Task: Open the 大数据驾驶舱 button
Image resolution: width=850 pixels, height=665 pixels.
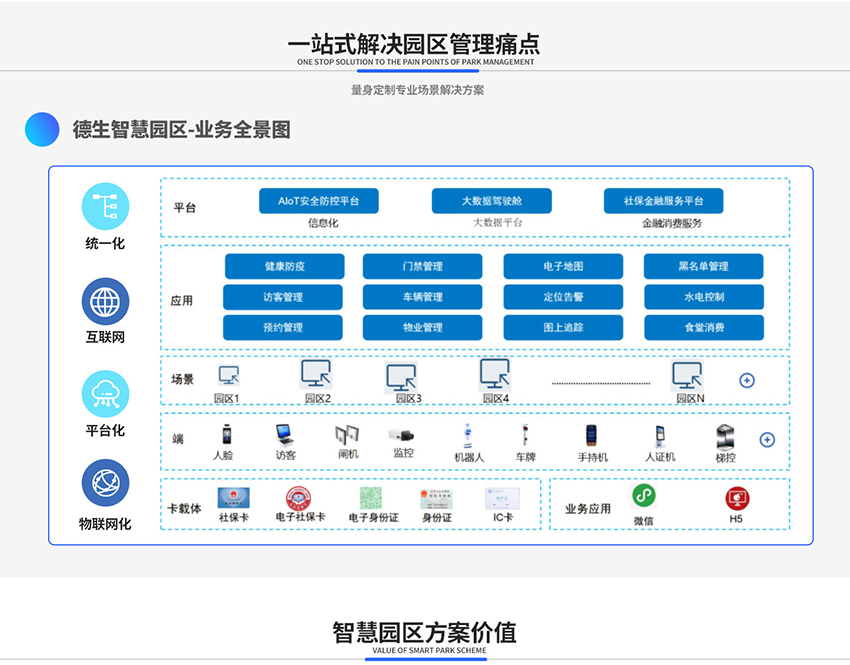Action: point(491,201)
